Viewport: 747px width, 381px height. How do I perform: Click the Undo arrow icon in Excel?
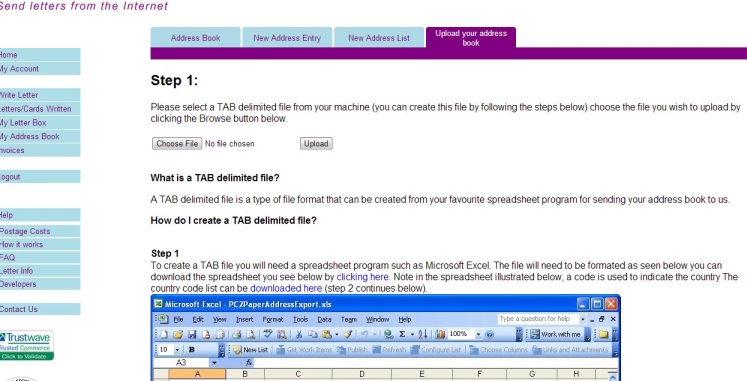pyautogui.click(x=364, y=334)
